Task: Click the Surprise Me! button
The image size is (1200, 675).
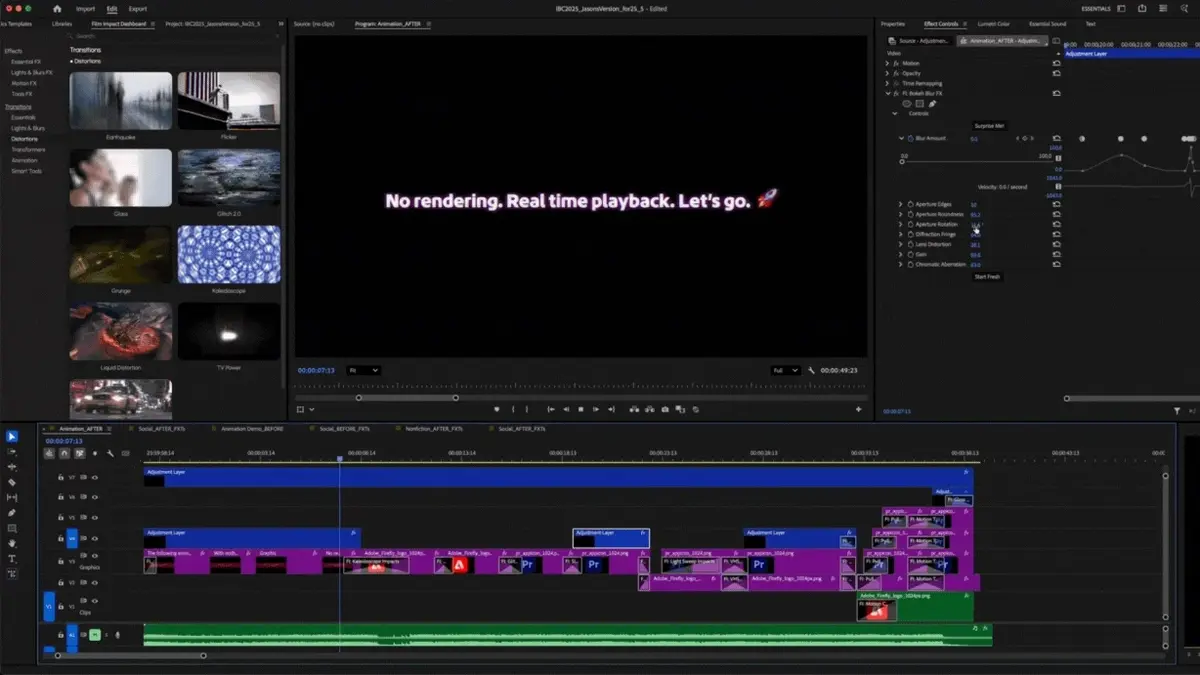Action: pyautogui.click(x=988, y=126)
